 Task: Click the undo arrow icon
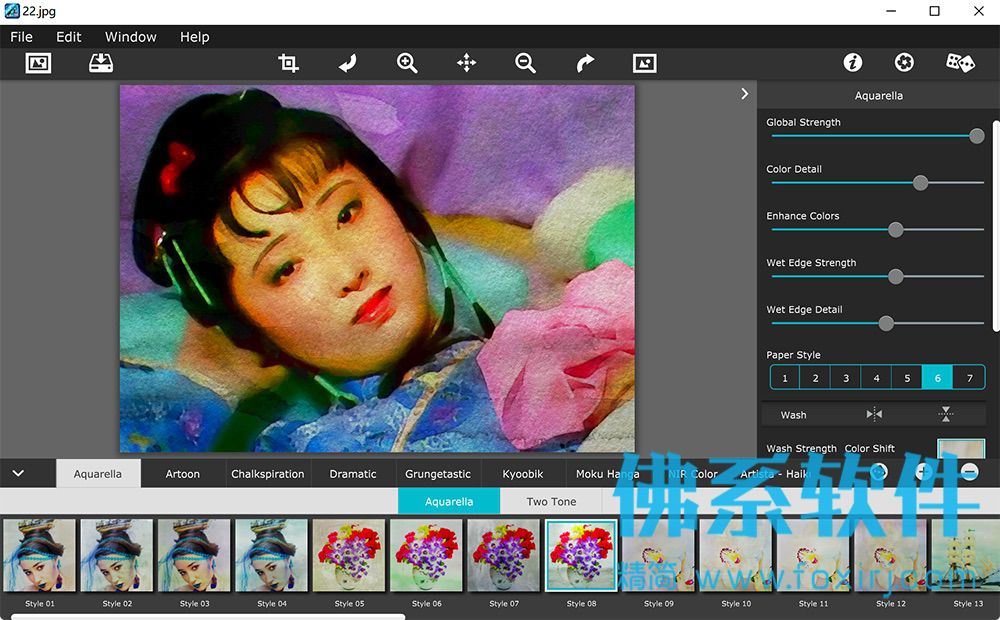[x=348, y=63]
